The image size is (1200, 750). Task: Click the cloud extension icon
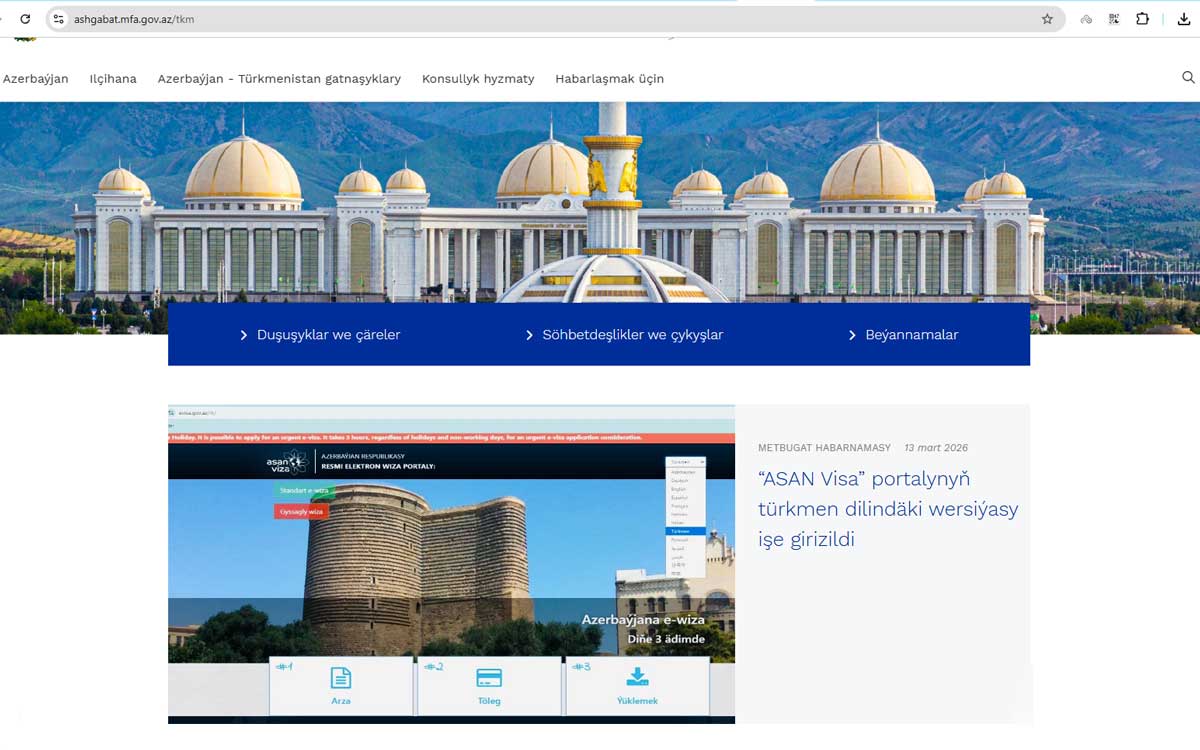(1086, 19)
